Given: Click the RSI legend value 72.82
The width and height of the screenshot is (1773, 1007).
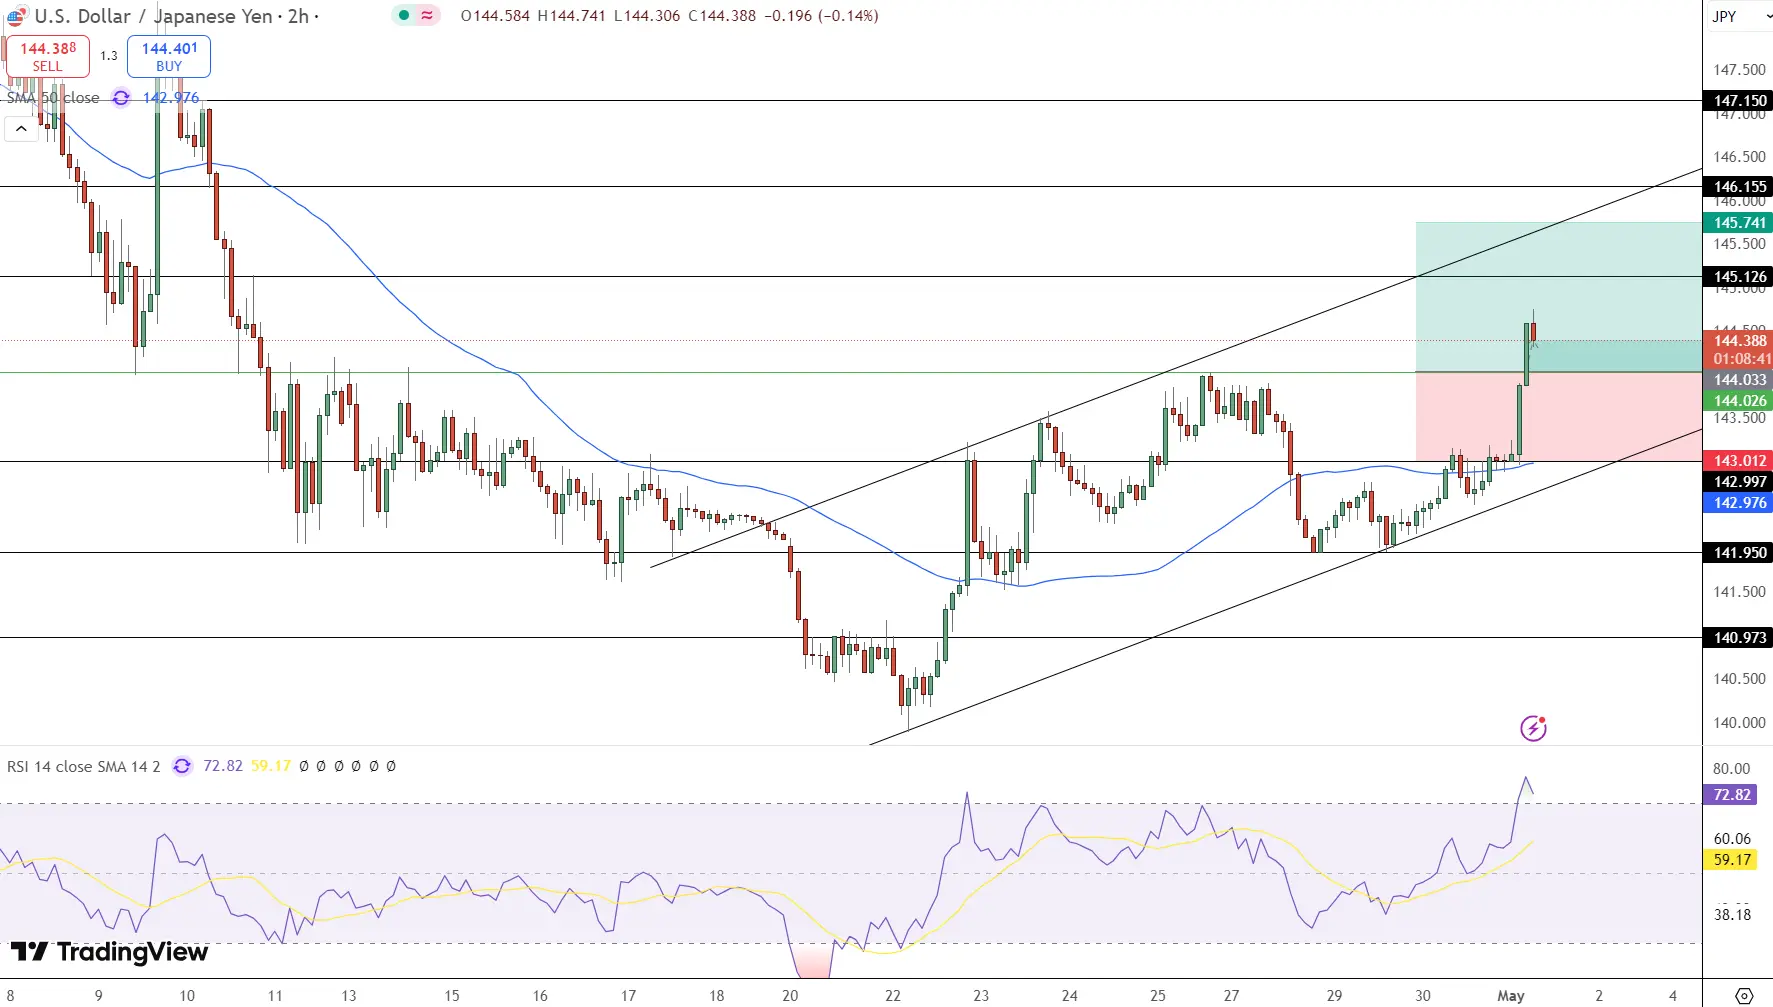Looking at the screenshot, I should pyautogui.click(x=223, y=766).
